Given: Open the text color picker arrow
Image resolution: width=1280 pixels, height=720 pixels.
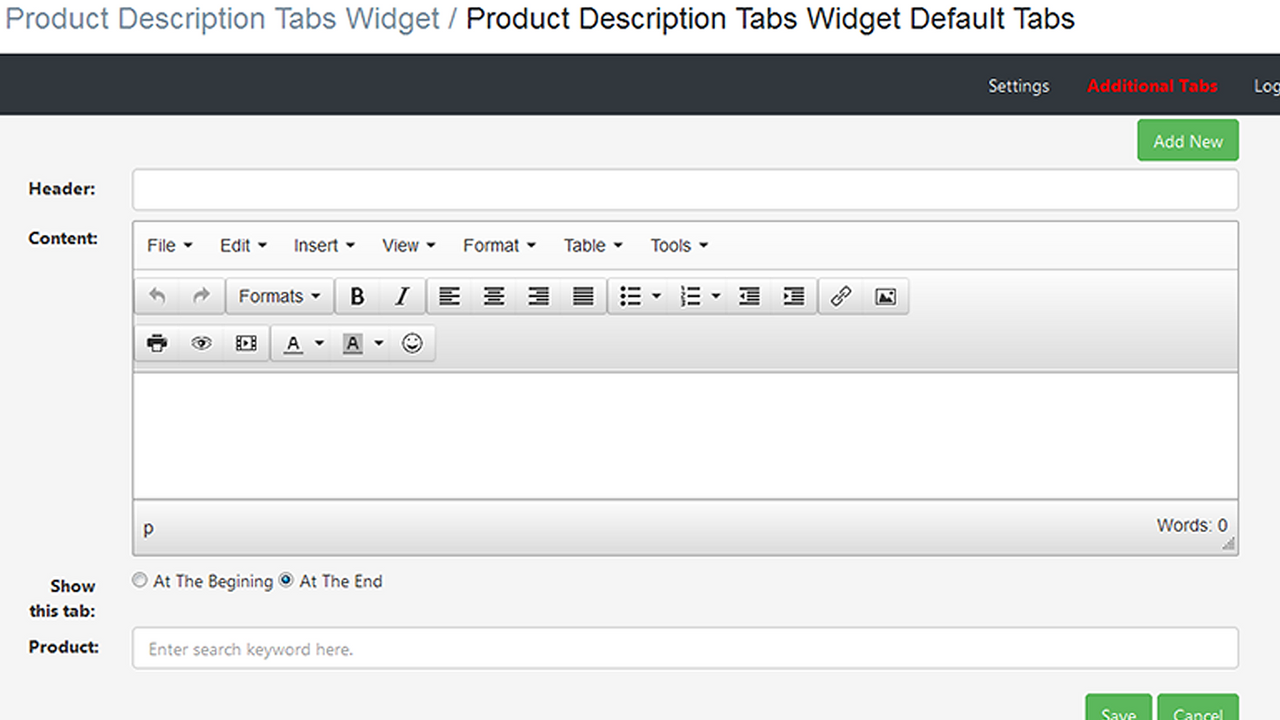Looking at the screenshot, I should click(320, 343).
